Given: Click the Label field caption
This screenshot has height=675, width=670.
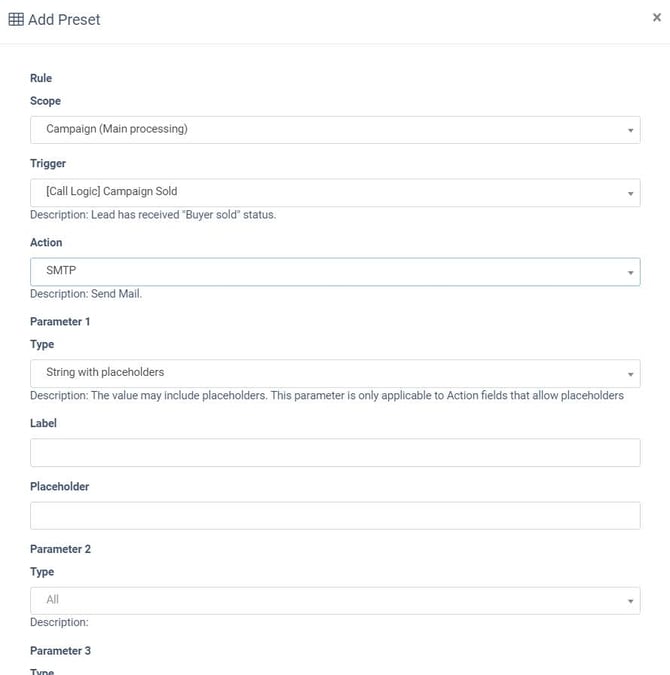Looking at the screenshot, I should click(43, 423).
